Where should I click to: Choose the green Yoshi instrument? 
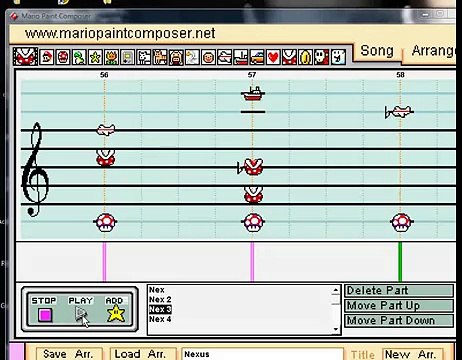coord(79,57)
